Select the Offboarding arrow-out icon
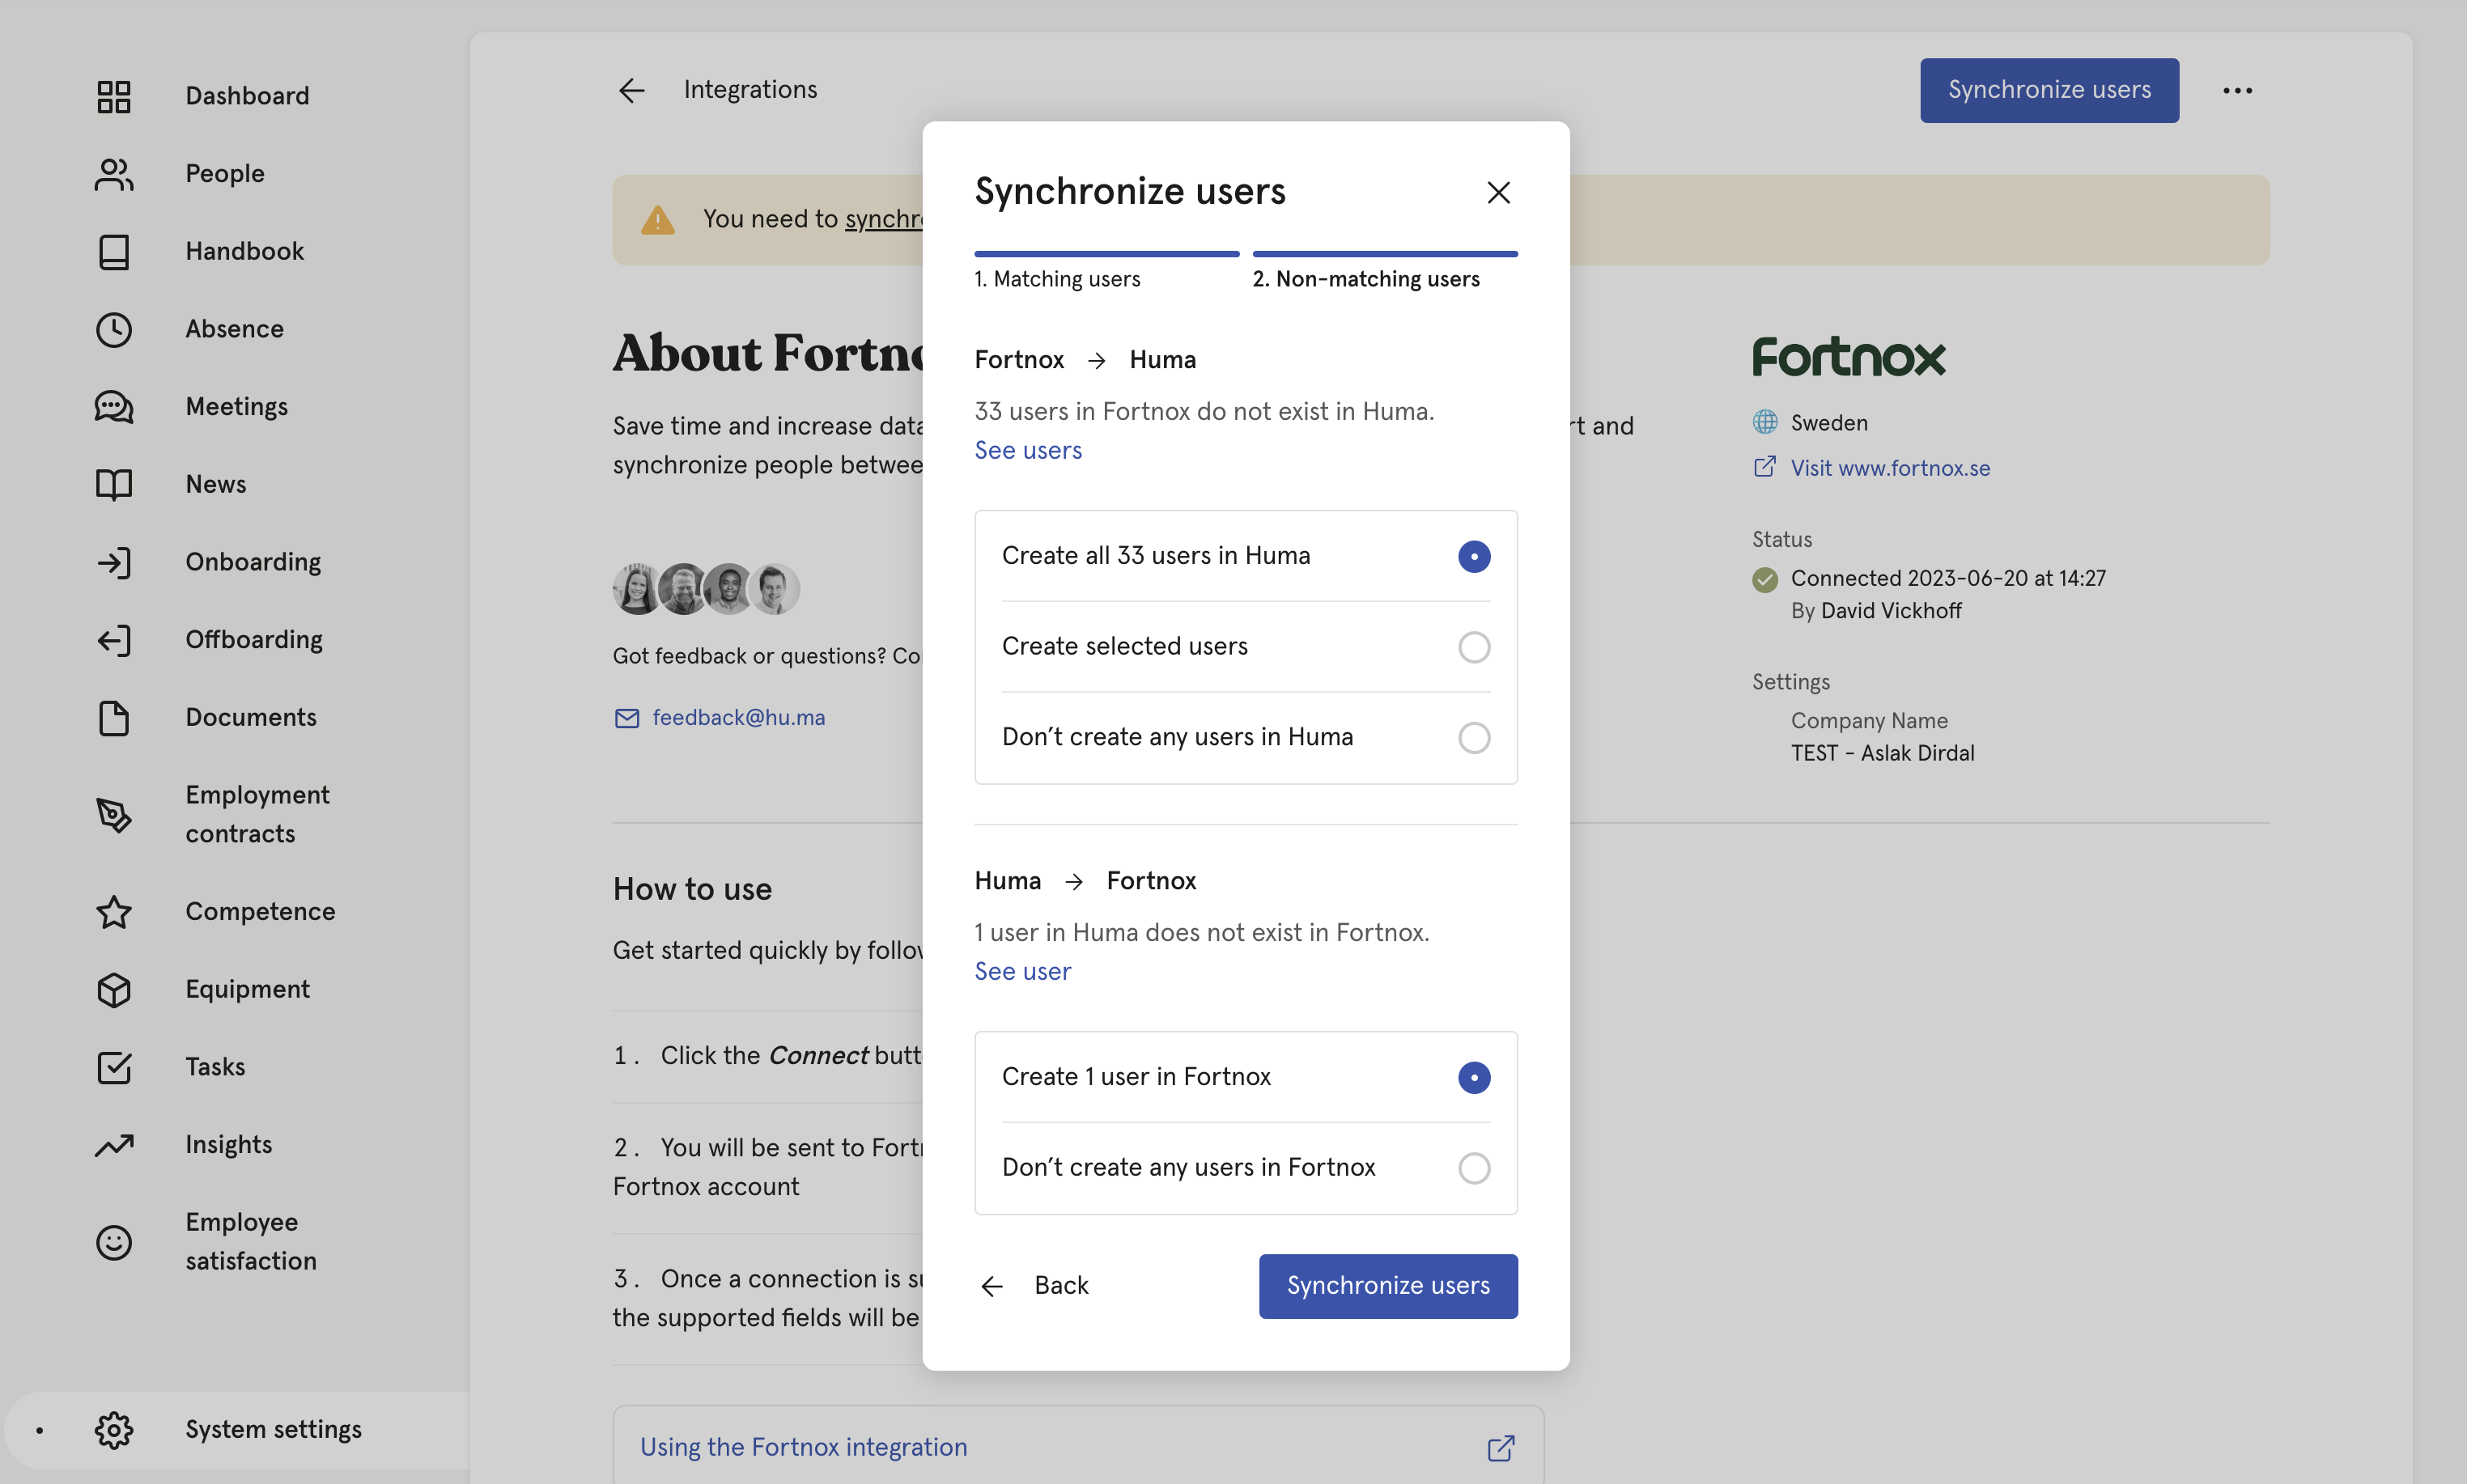The width and height of the screenshot is (2467, 1484). (114, 640)
